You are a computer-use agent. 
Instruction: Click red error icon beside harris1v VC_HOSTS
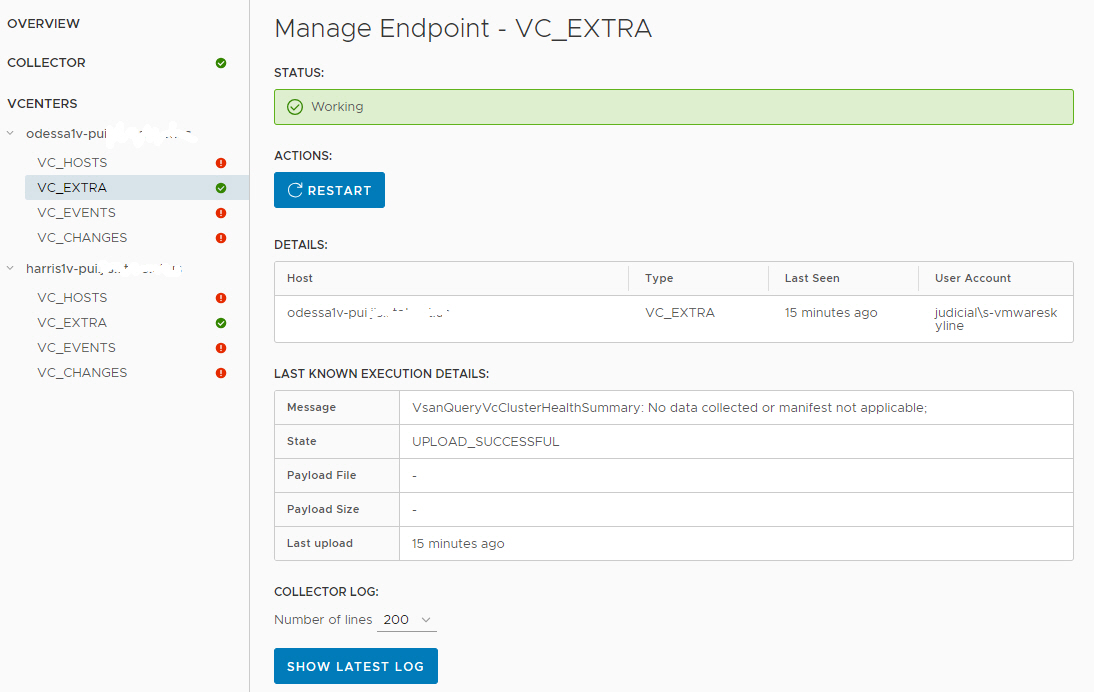point(220,297)
